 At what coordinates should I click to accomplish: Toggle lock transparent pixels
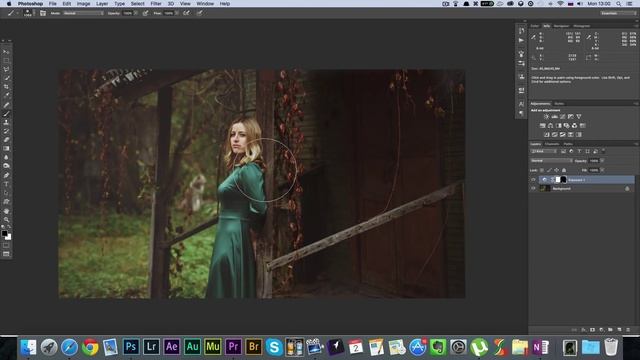click(542, 170)
